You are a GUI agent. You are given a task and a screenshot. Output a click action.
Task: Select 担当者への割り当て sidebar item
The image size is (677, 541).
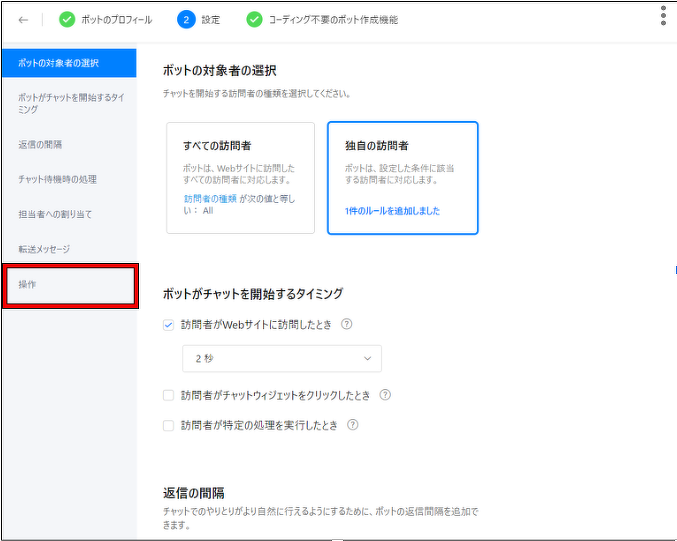pyautogui.click(x=55, y=214)
